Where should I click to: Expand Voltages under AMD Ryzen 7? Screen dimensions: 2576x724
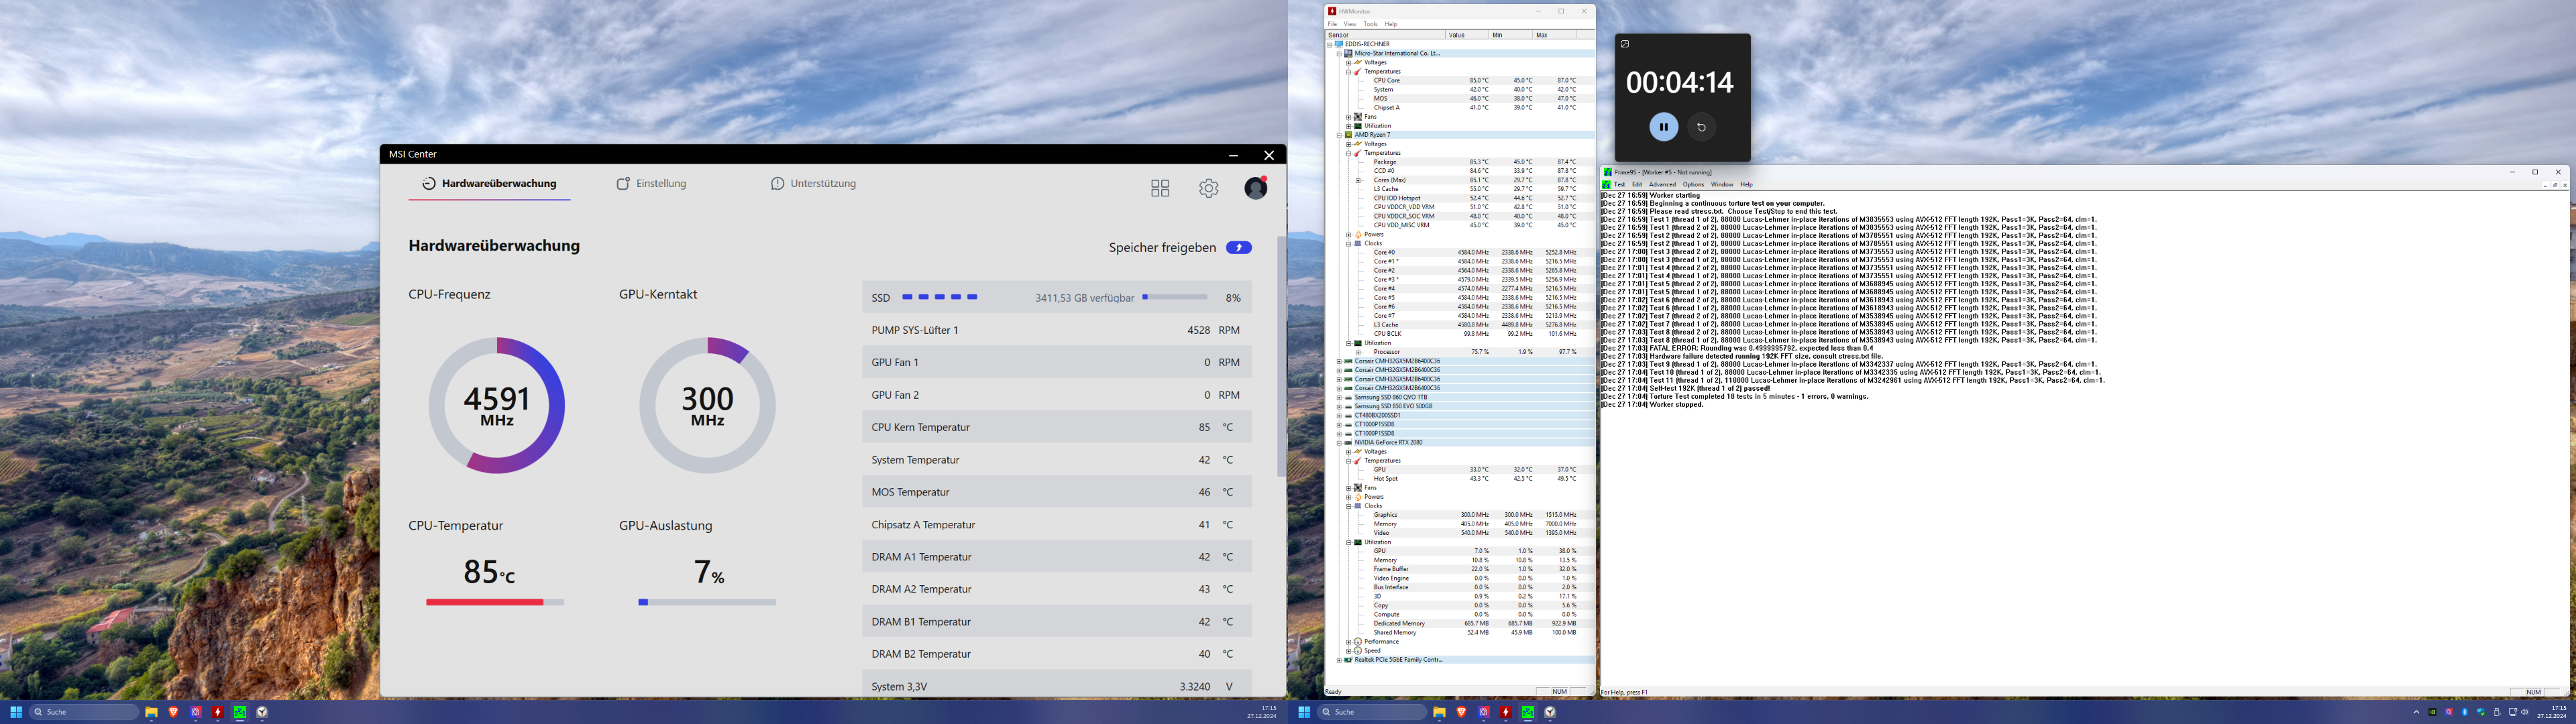click(1348, 144)
